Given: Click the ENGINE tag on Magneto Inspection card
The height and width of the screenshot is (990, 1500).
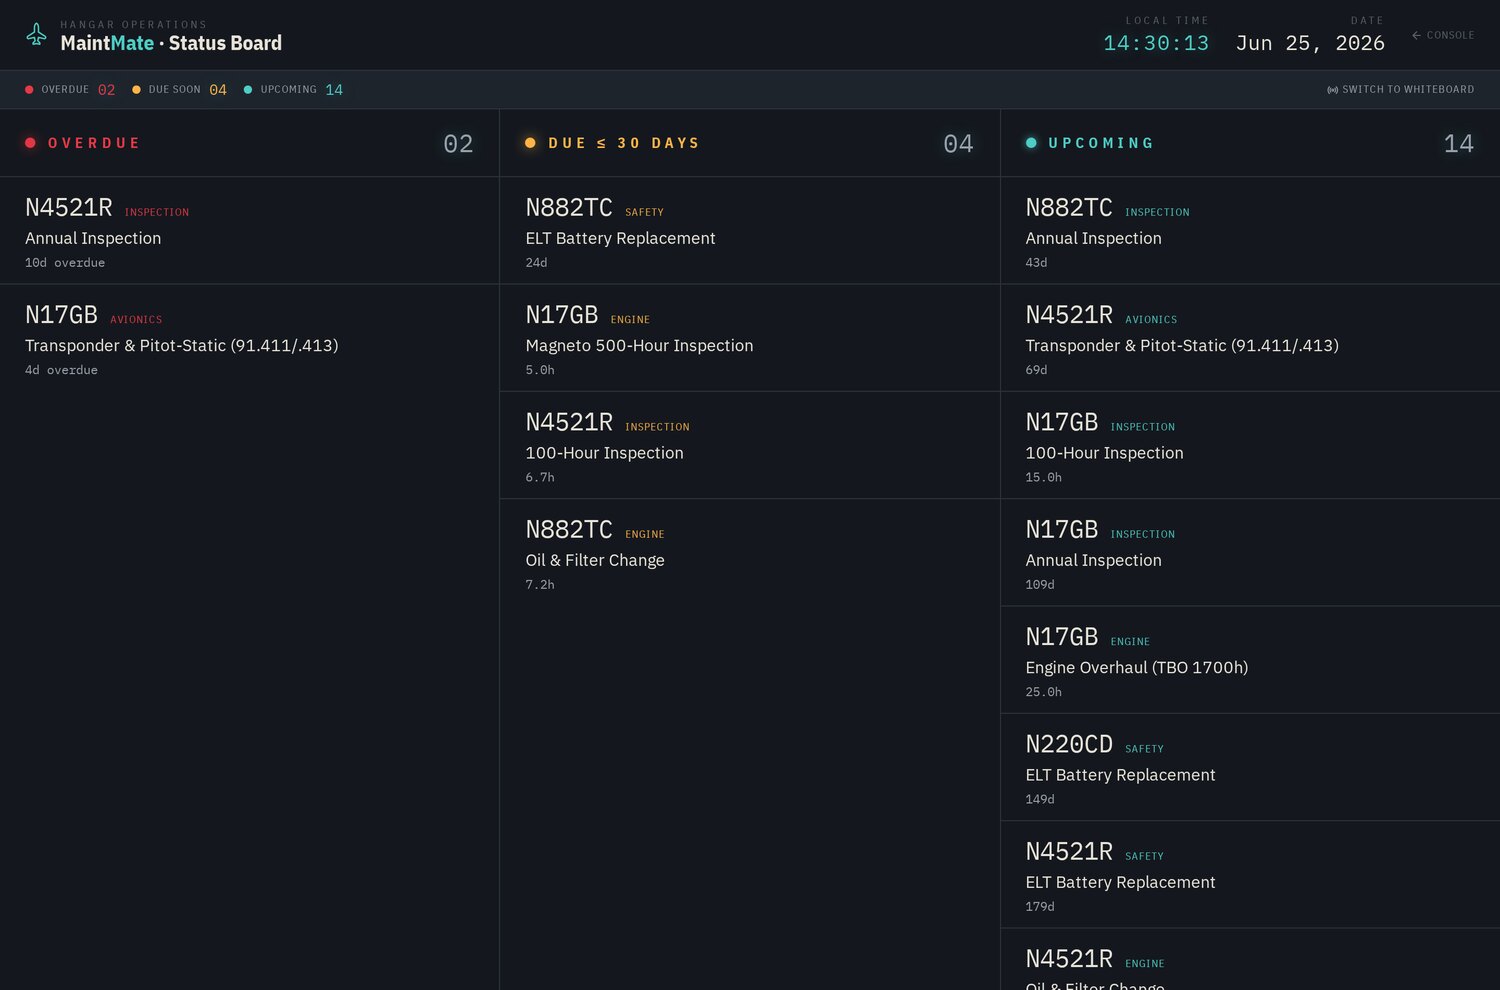Looking at the screenshot, I should tap(630, 320).
